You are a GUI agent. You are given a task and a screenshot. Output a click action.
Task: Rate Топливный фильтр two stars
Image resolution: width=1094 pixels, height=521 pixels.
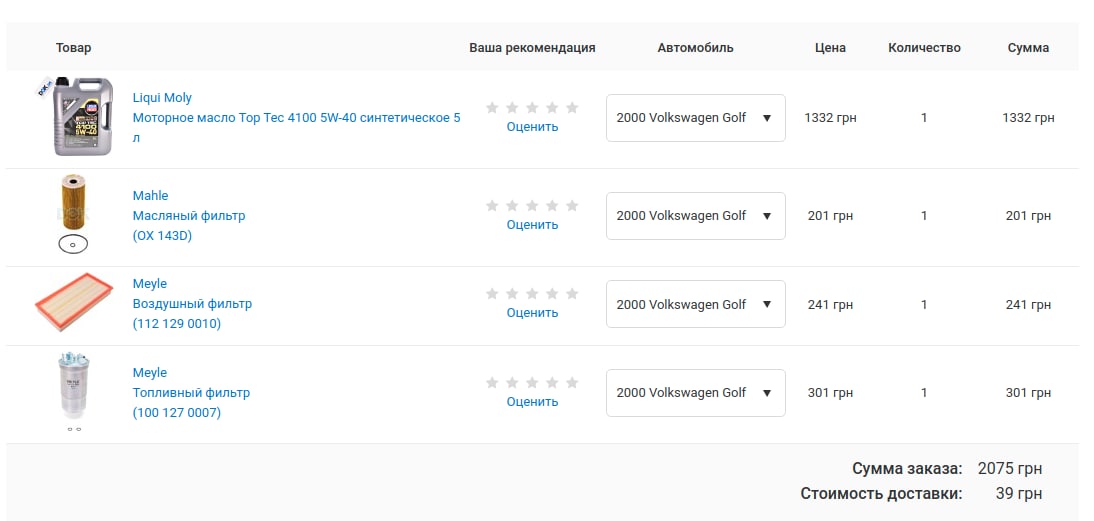click(x=512, y=382)
